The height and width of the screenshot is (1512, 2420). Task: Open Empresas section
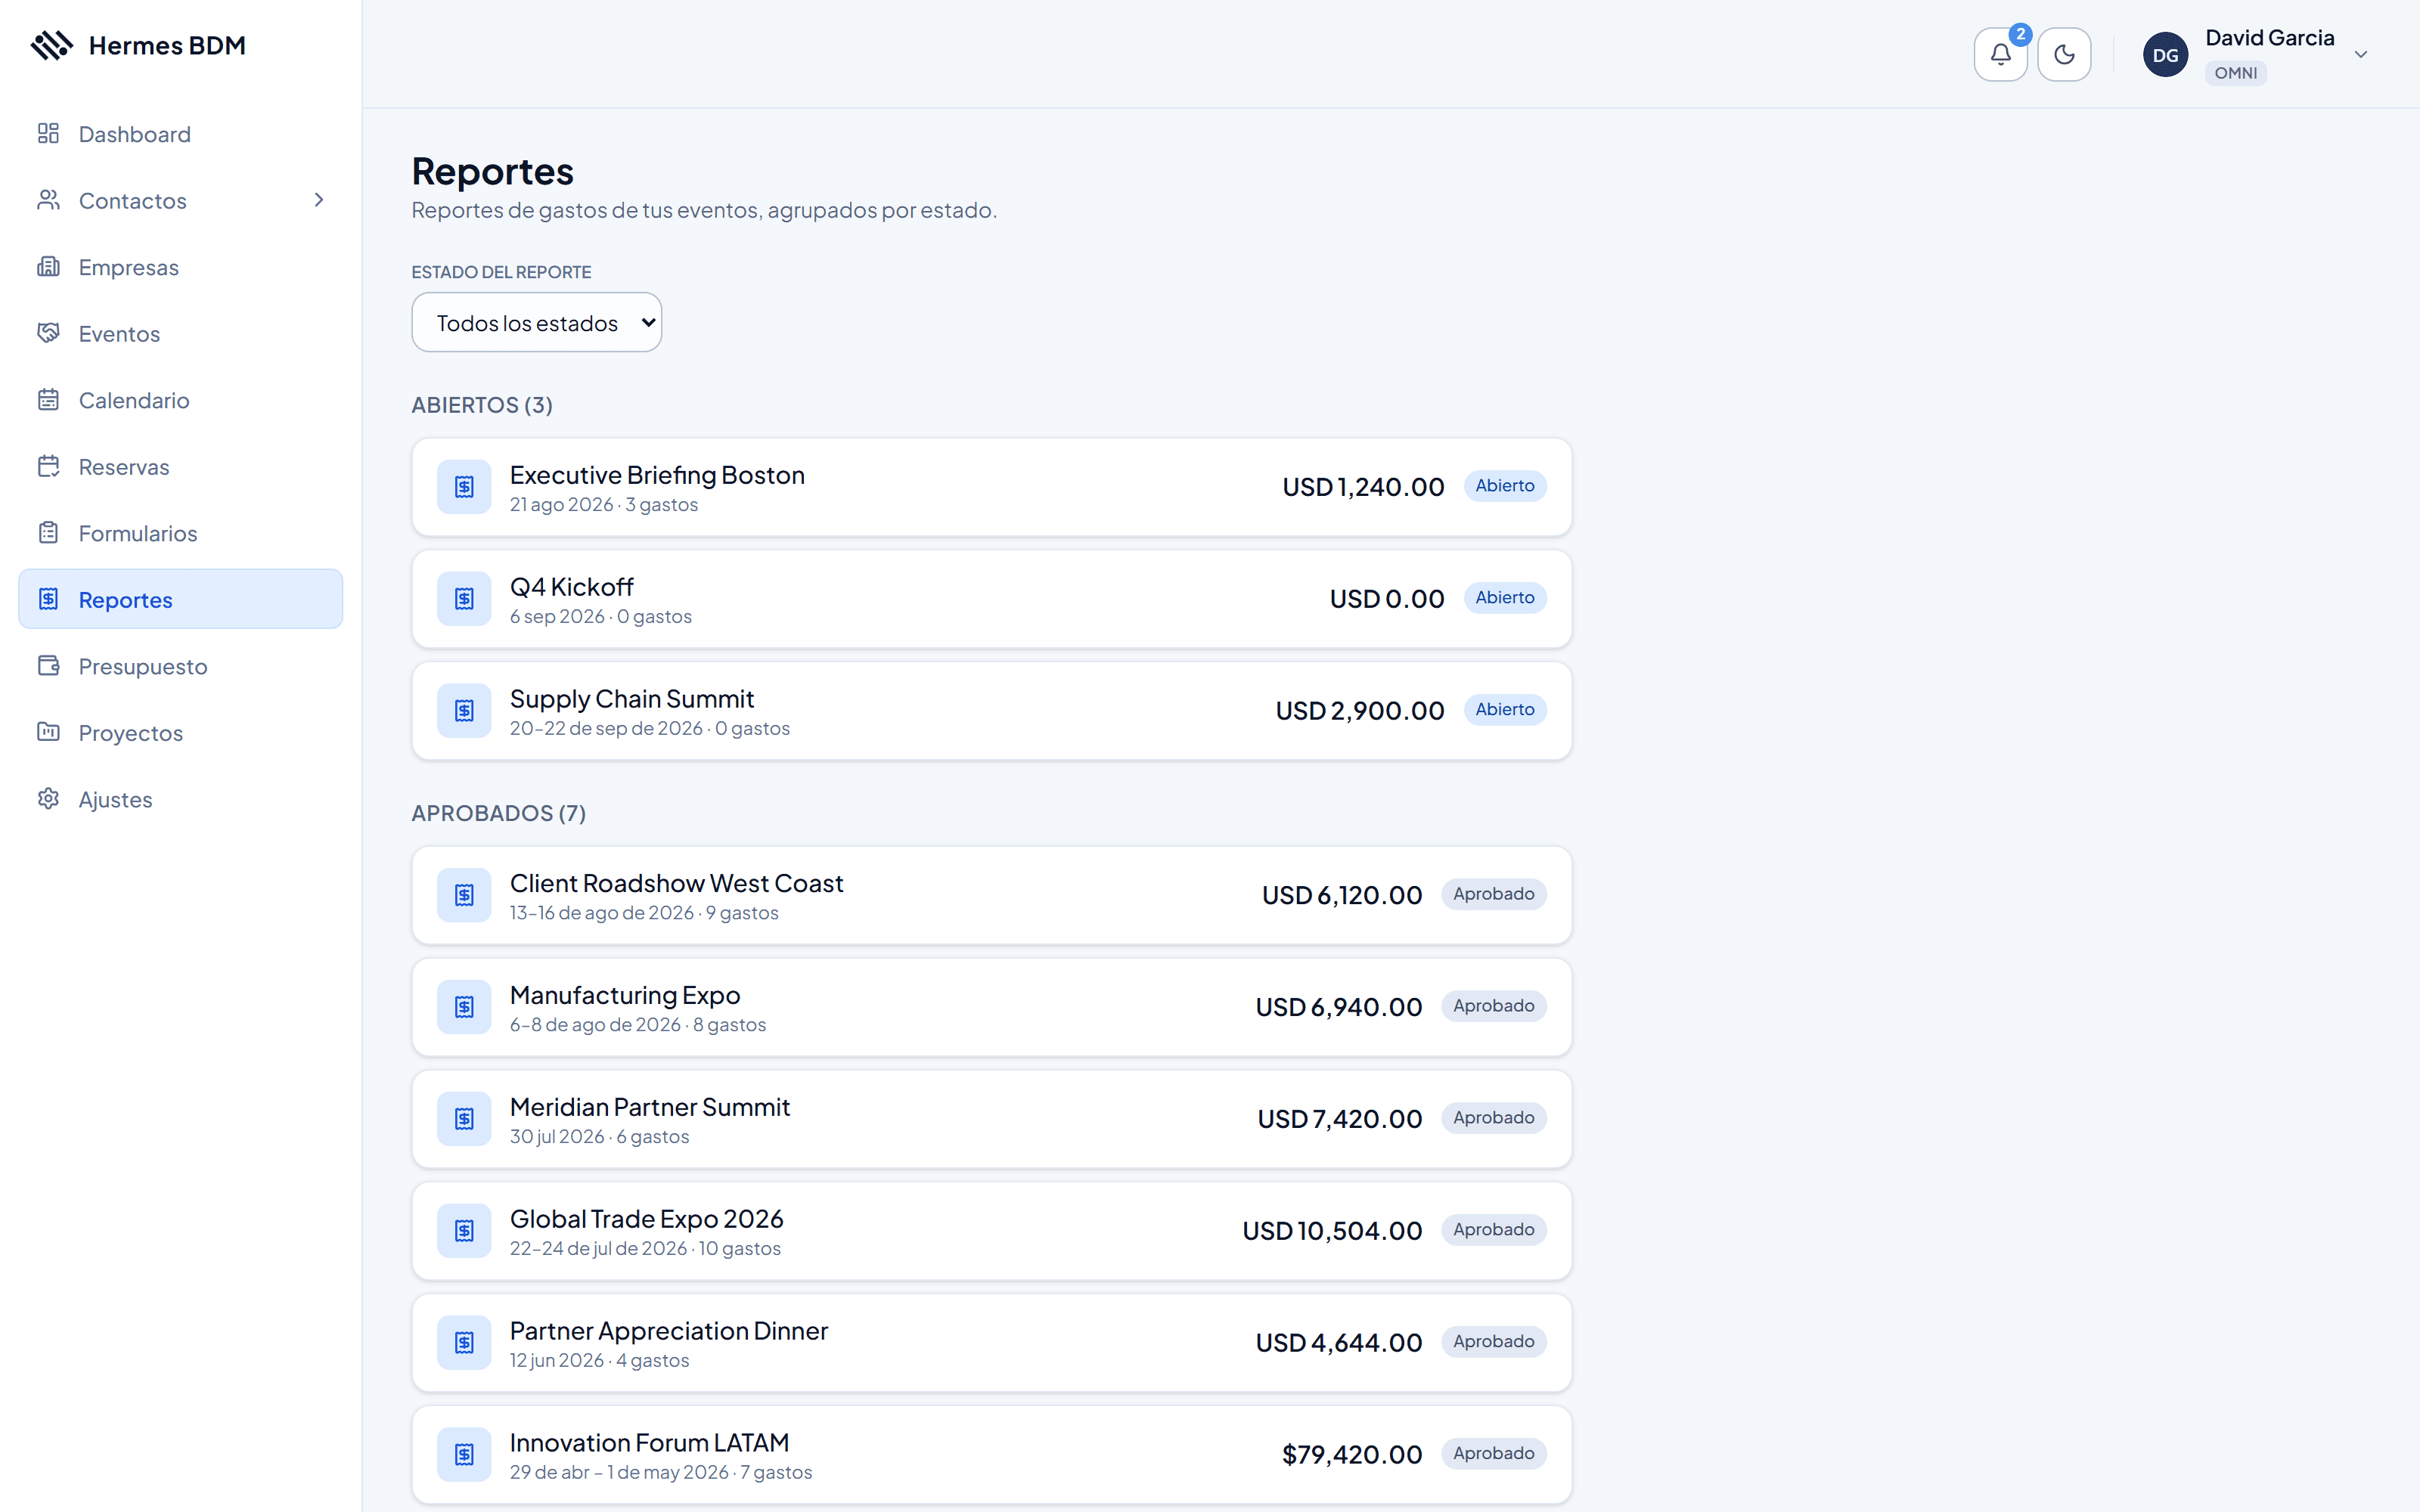[181, 267]
